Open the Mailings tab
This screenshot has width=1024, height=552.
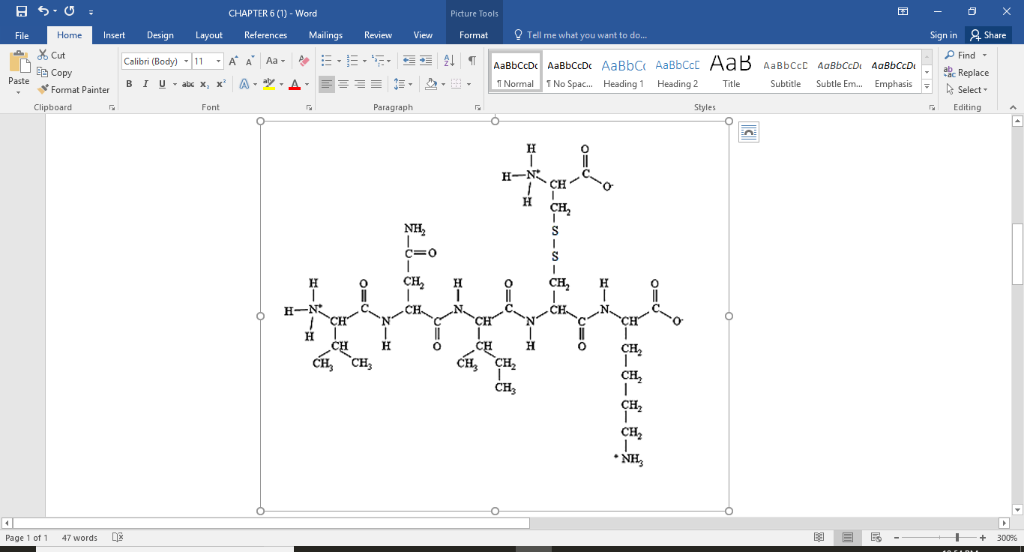tap(325, 35)
